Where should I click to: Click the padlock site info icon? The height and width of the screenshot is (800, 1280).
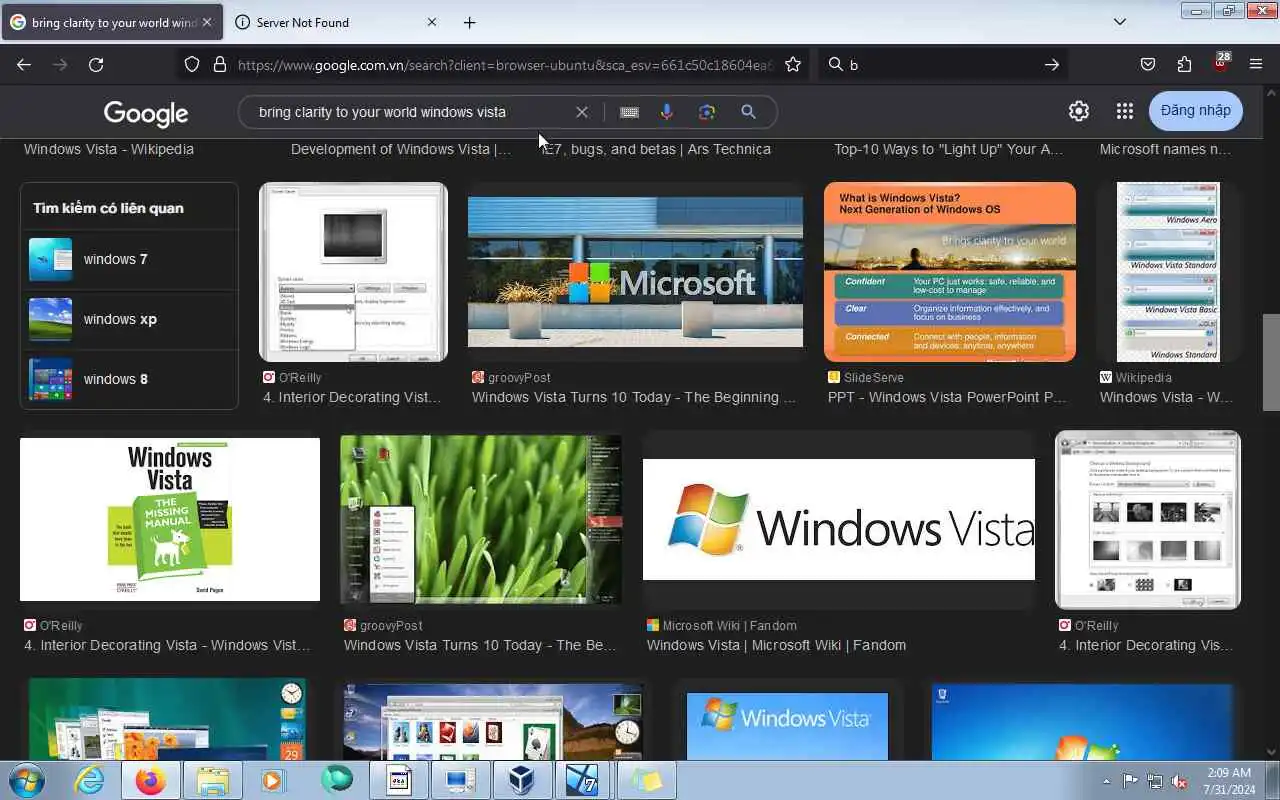point(220,64)
